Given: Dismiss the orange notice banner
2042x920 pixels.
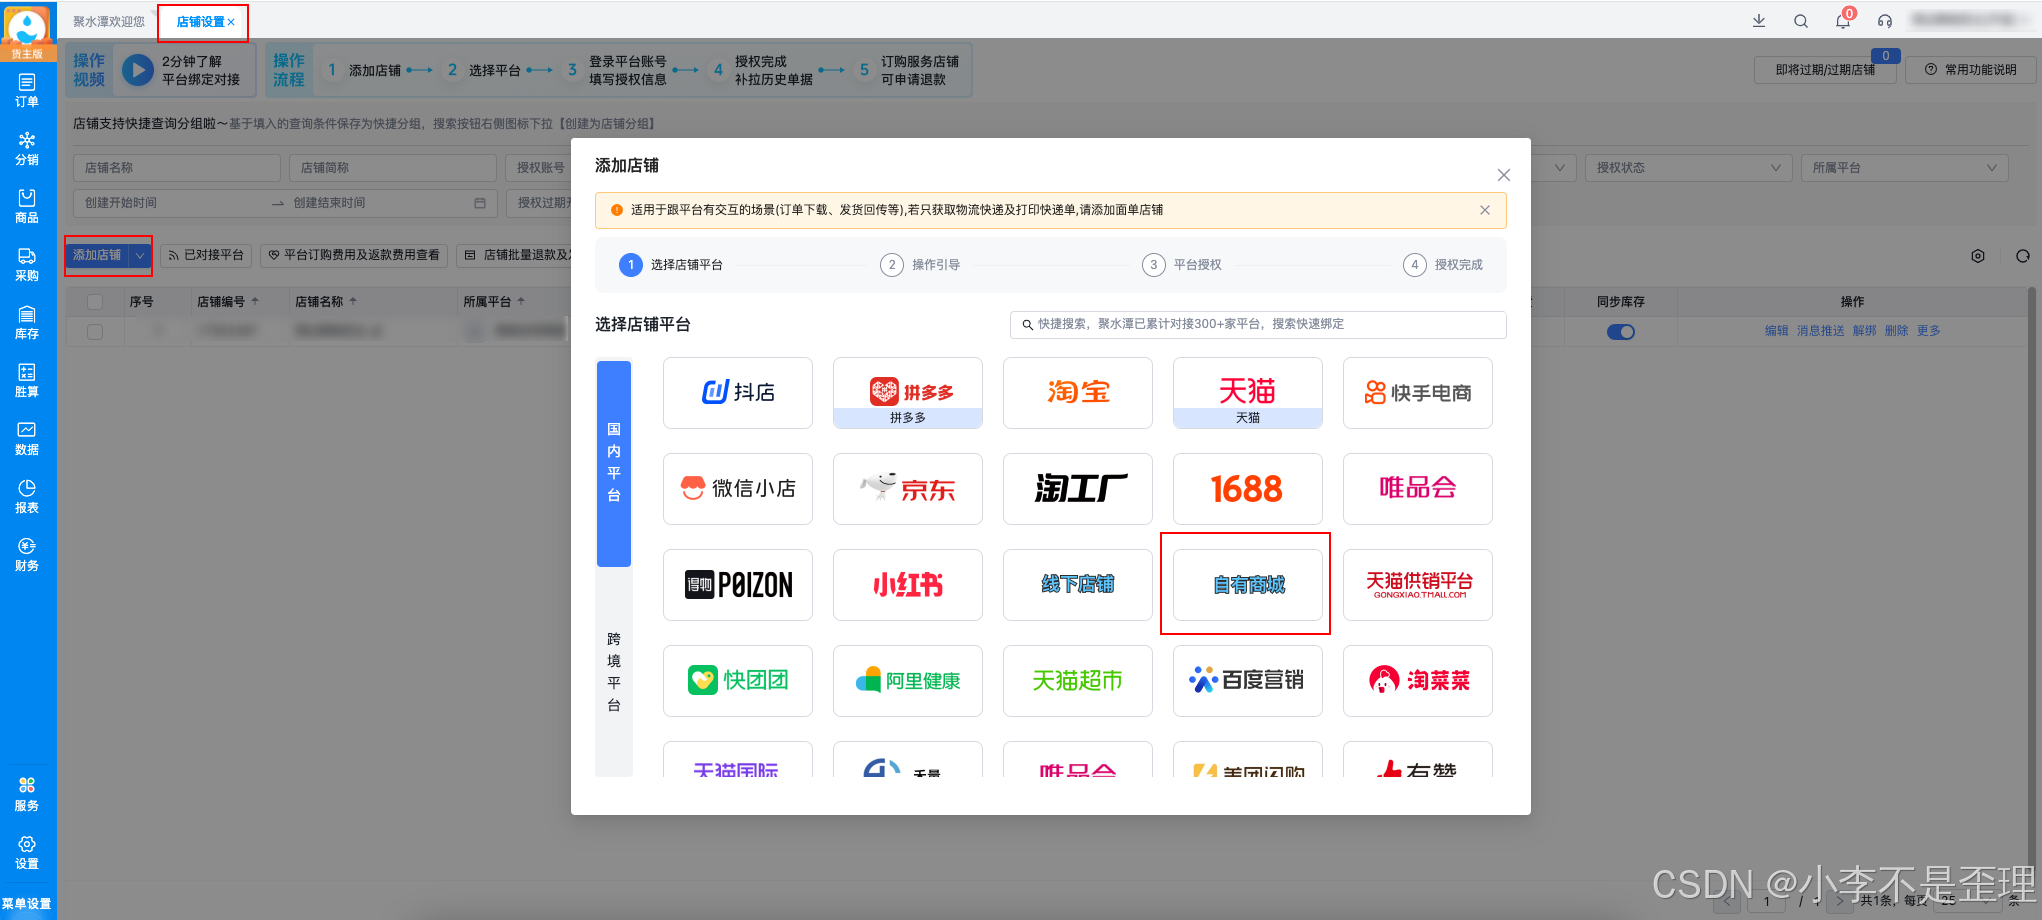Looking at the screenshot, I should pyautogui.click(x=1485, y=210).
